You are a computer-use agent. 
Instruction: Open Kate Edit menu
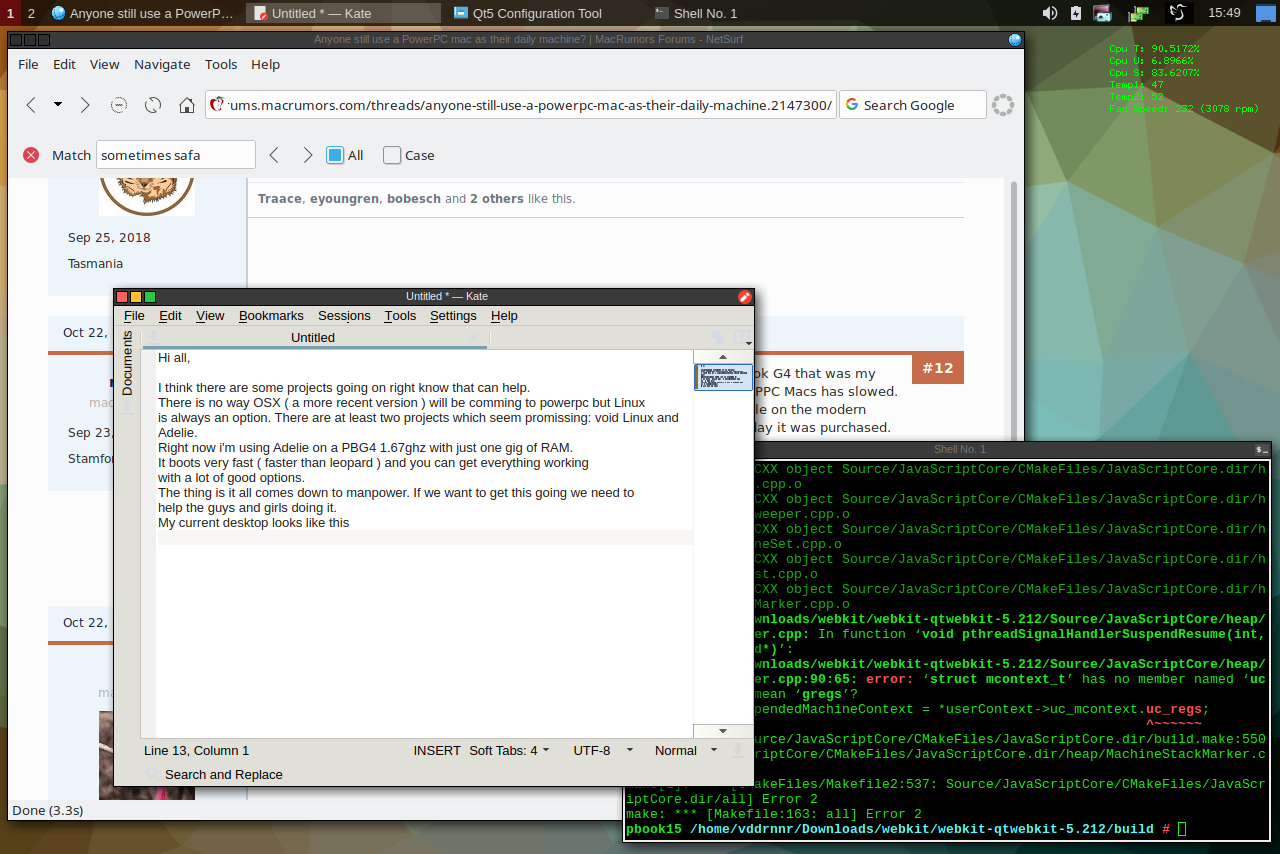pos(171,315)
